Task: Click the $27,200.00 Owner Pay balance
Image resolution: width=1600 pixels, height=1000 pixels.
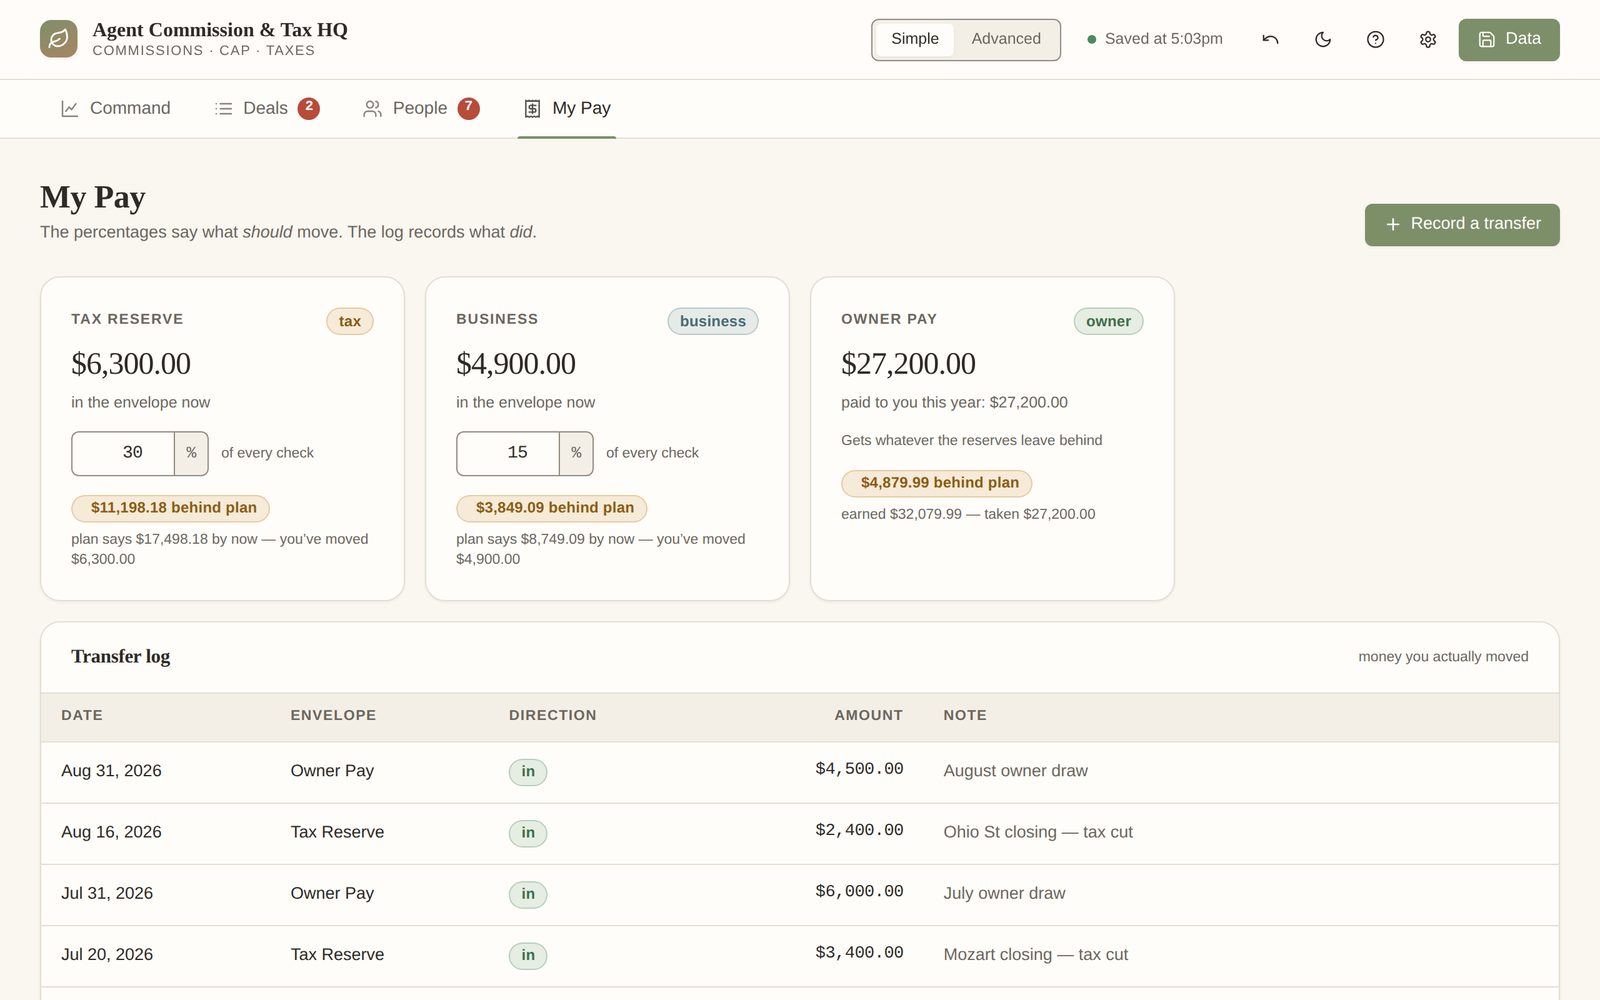Action: coord(908,364)
